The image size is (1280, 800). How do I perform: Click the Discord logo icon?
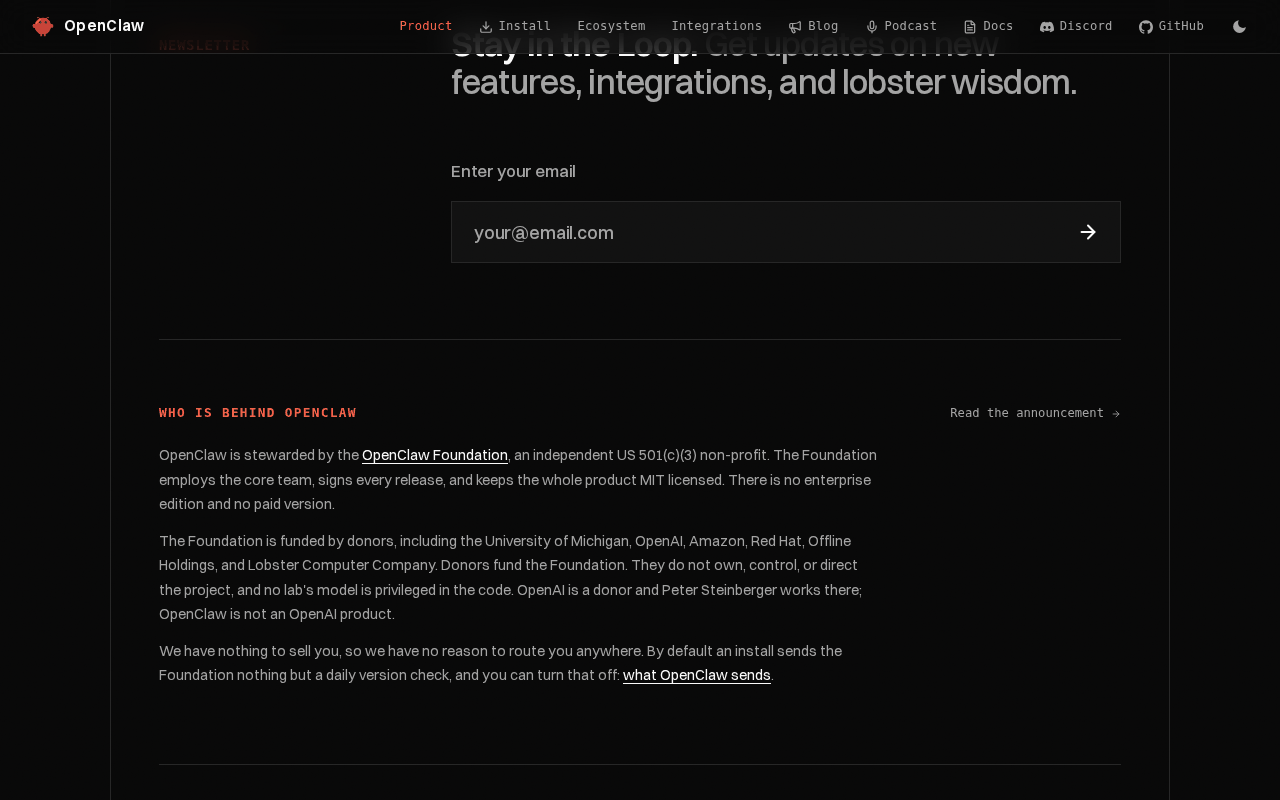1047,27
